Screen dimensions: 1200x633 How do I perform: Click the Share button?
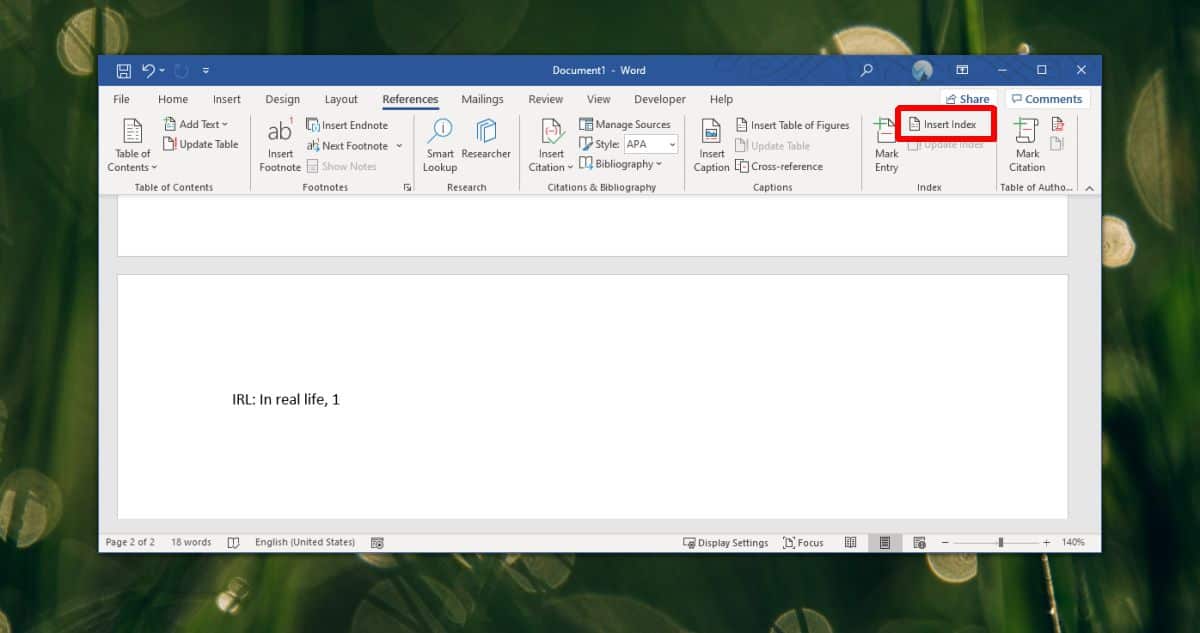(x=967, y=98)
